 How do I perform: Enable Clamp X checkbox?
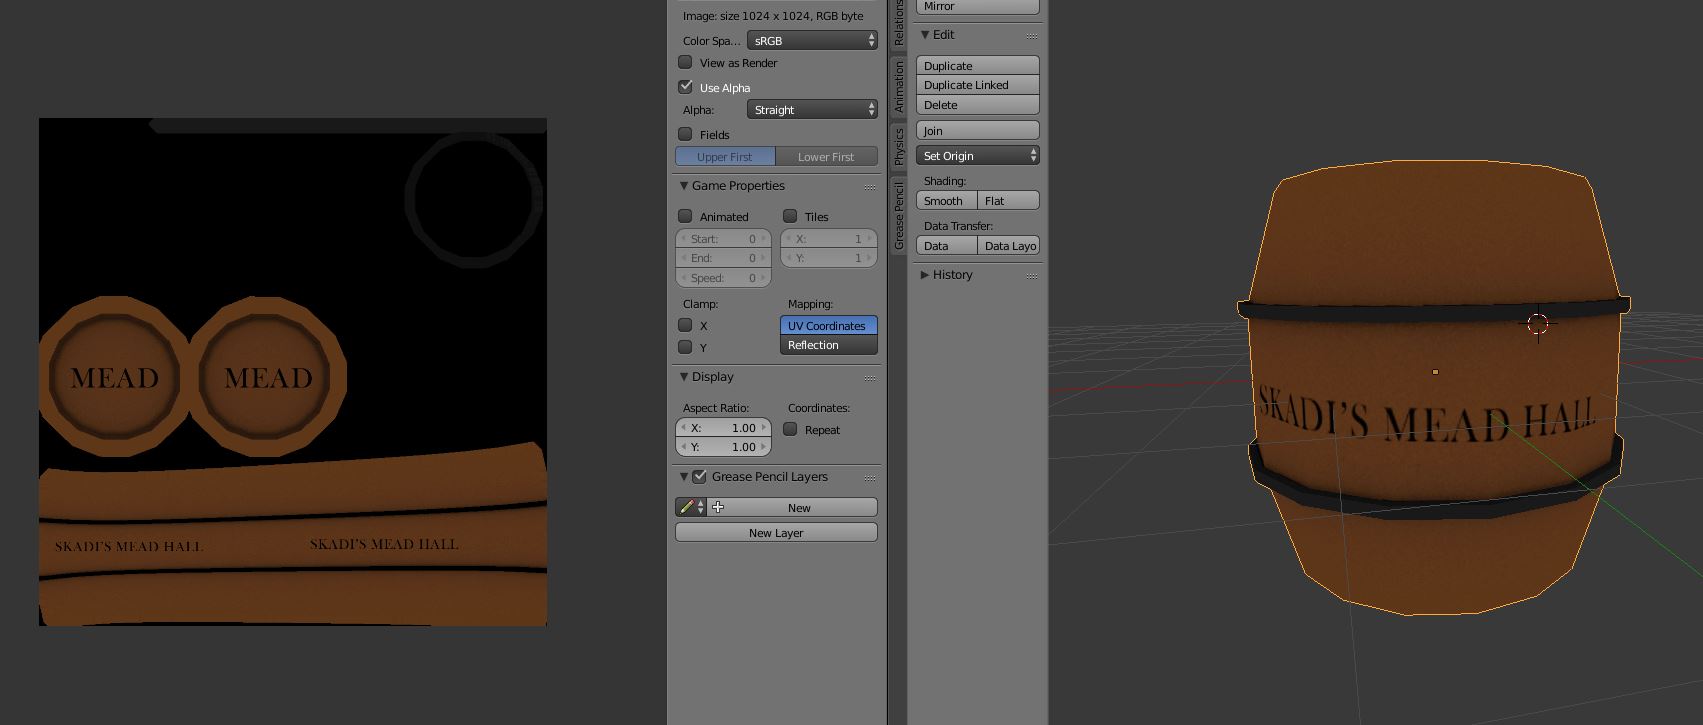pos(685,325)
